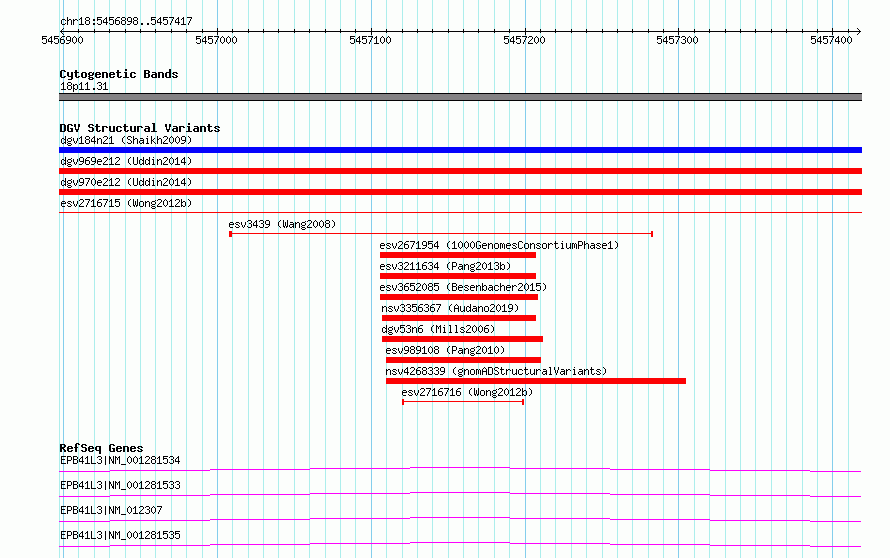Click the esv3211634 red variant bar
Image resolution: width=890 pixels, height=558 pixels.
(457, 276)
